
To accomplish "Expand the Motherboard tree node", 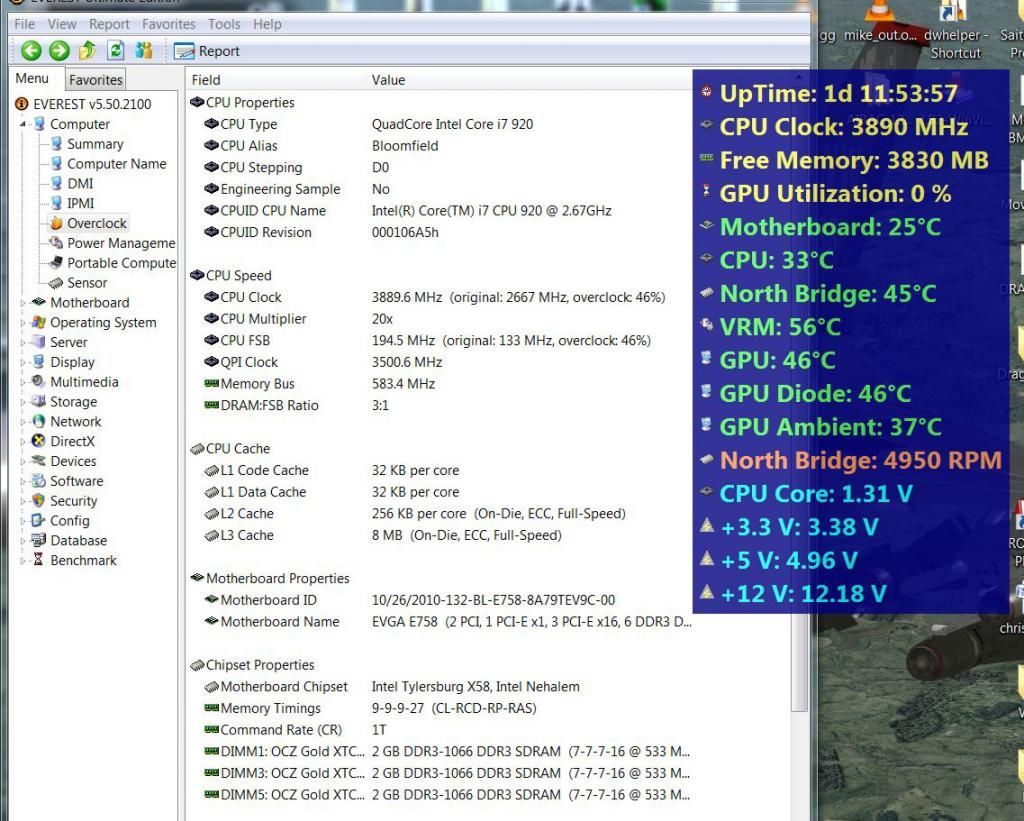I will point(22,303).
